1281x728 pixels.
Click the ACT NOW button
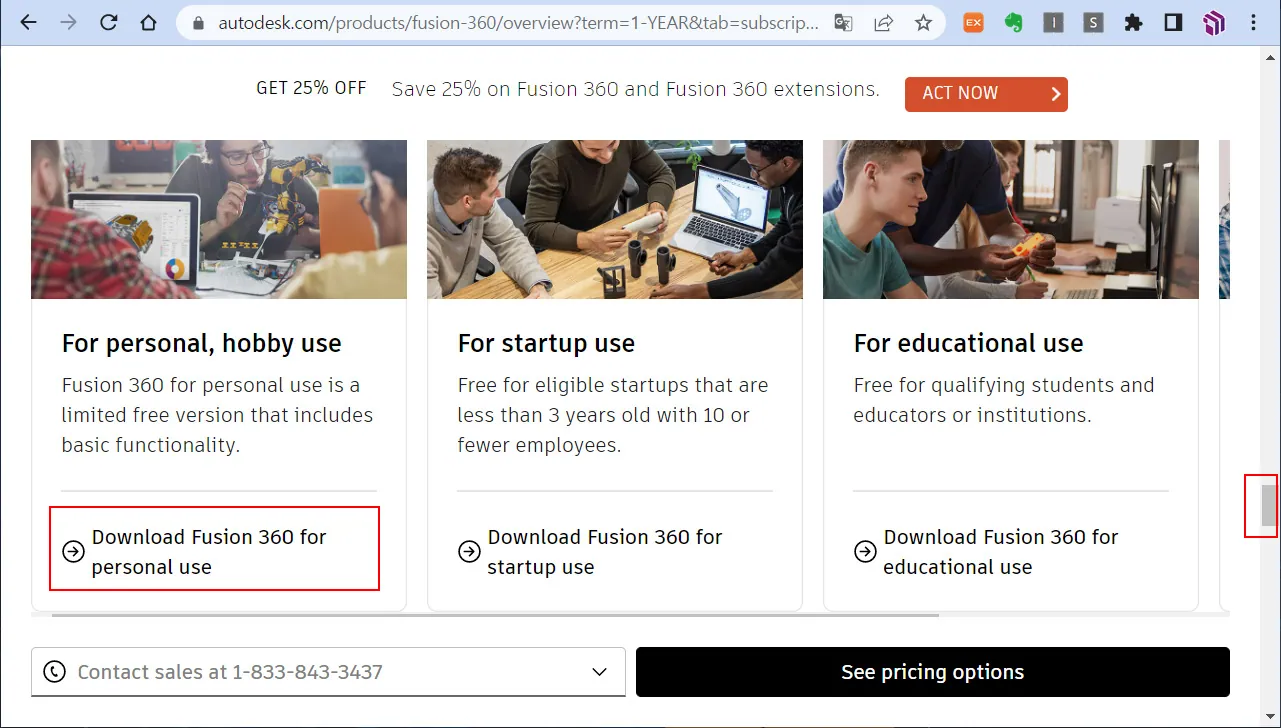[x=986, y=94]
